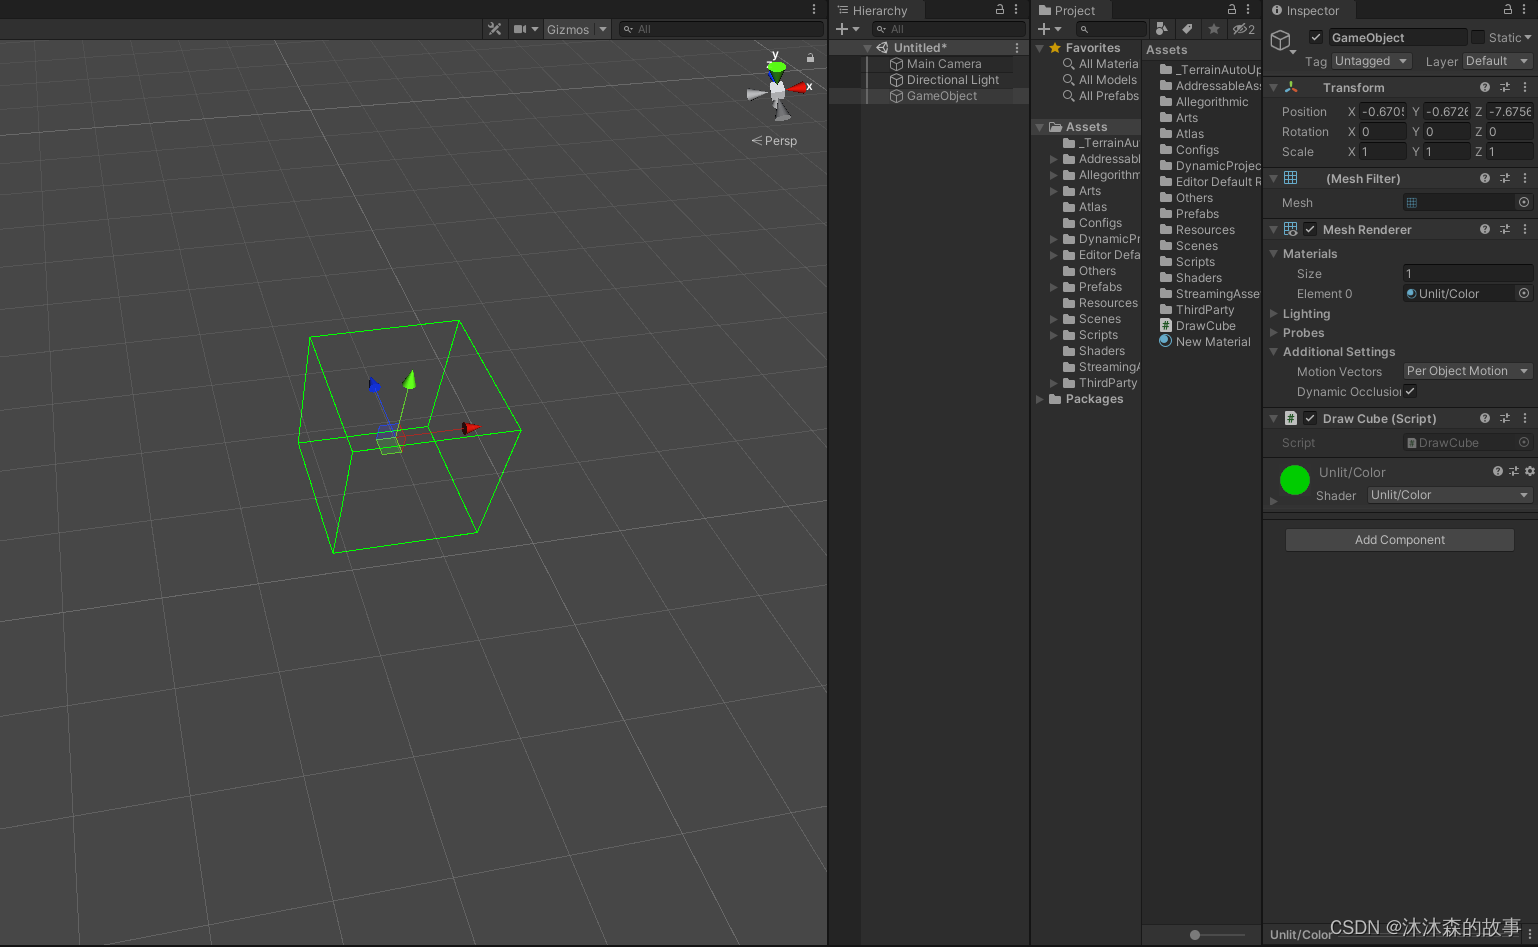
Task: Toggle the Dynamic Occlusion checkbox
Action: 1410,391
